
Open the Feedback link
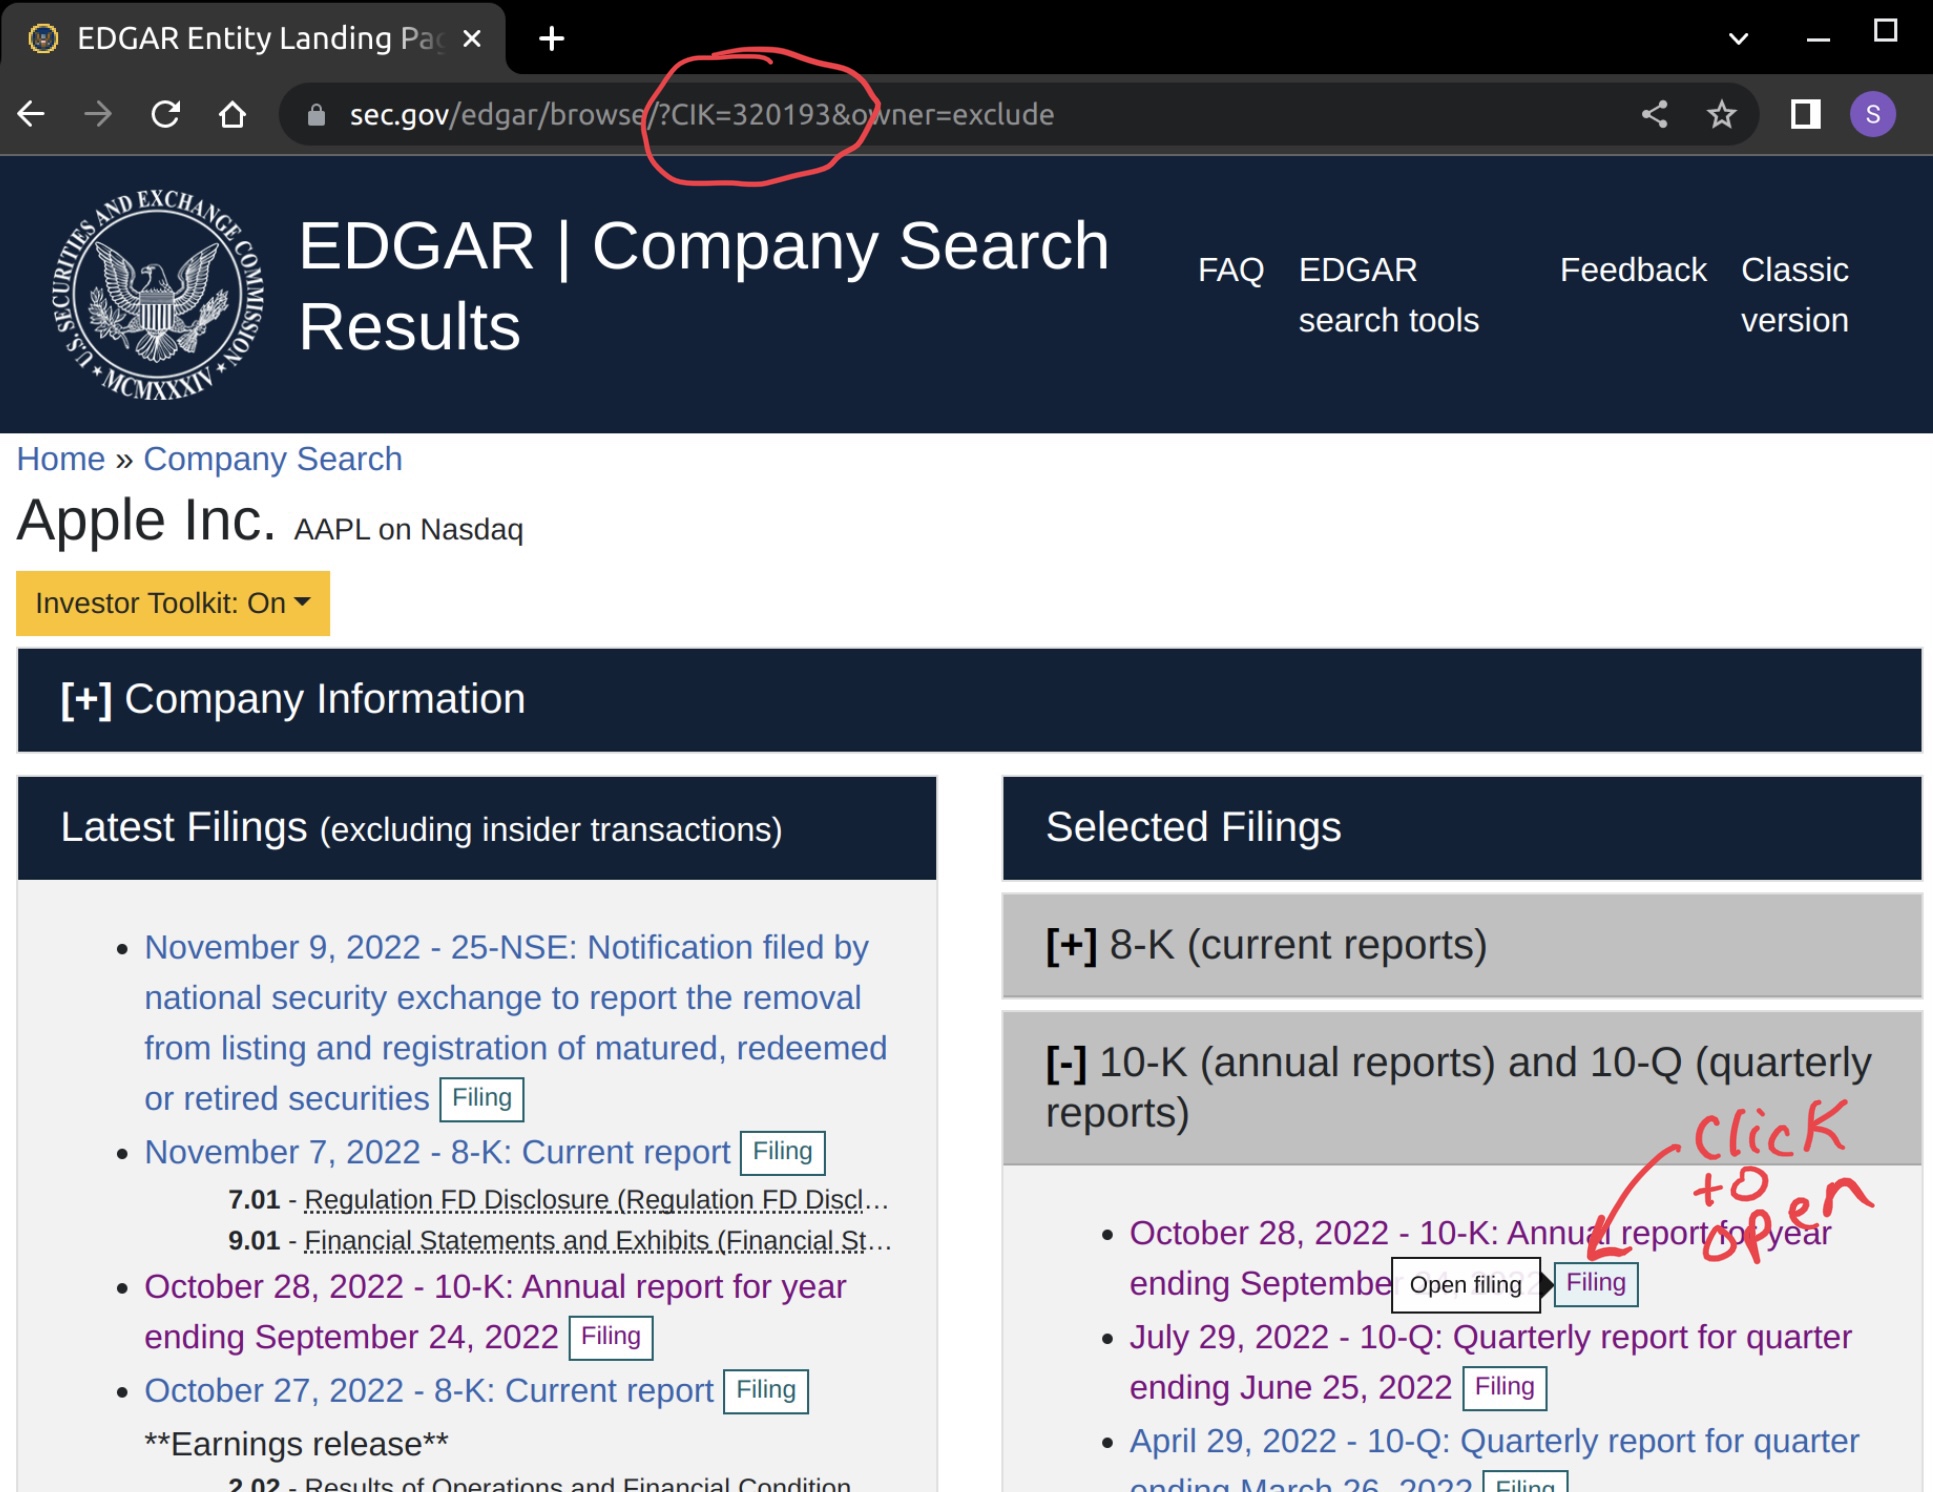coord(1633,270)
